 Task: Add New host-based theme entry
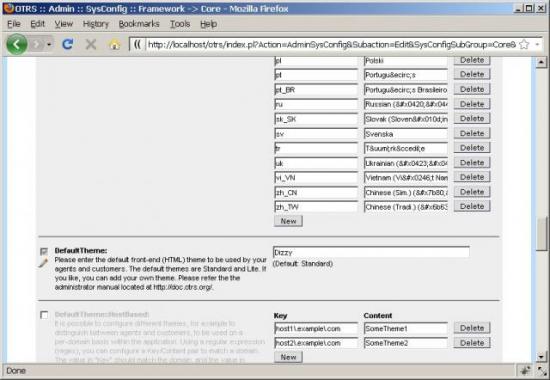[288, 357]
